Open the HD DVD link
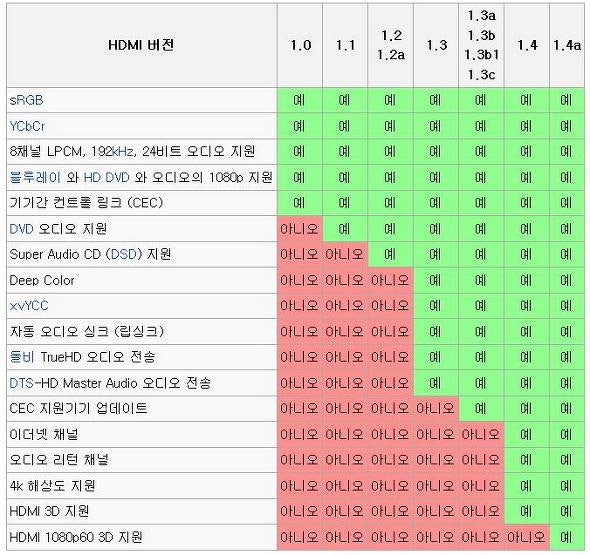The width and height of the screenshot is (590, 555). tap(106, 177)
